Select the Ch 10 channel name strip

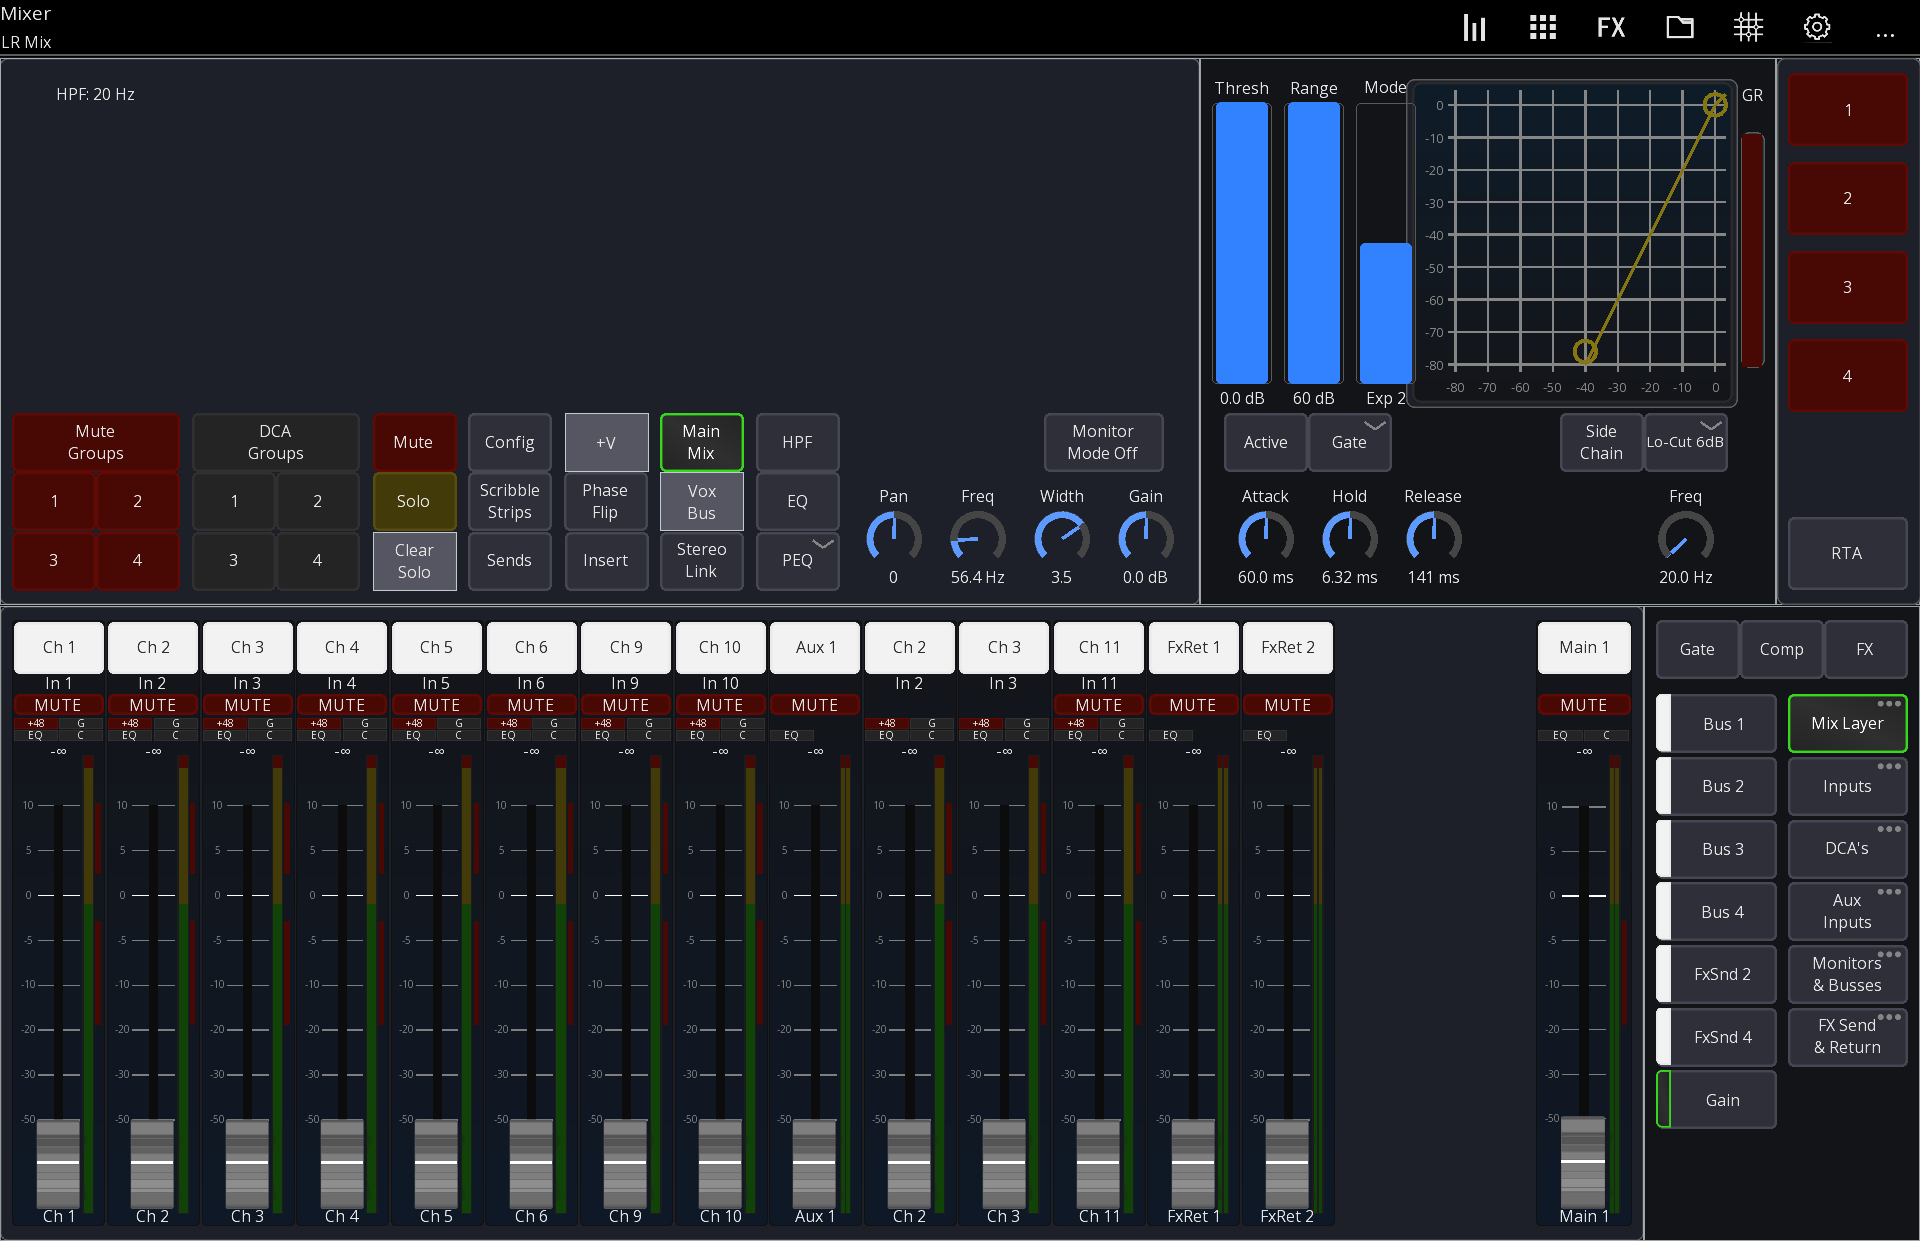[x=720, y=647]
